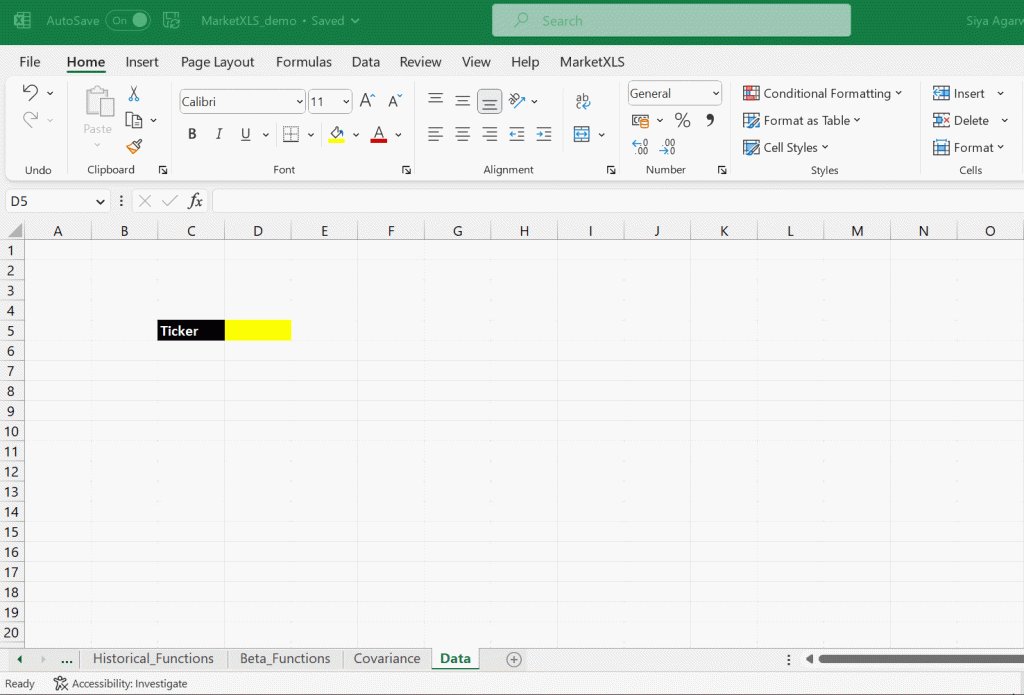Screen dimensions: 1024x695
Task: Click the Format as Table button
Action: [x=802, y=120]
